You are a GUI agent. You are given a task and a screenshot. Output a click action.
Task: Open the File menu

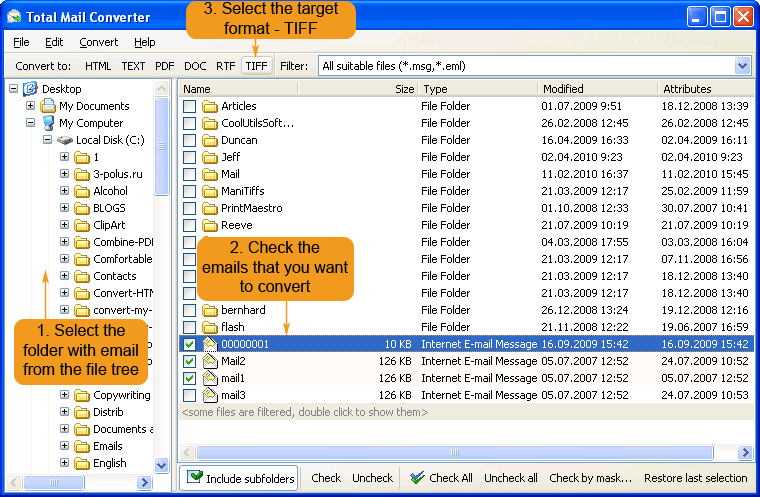[x=21, y=42]
